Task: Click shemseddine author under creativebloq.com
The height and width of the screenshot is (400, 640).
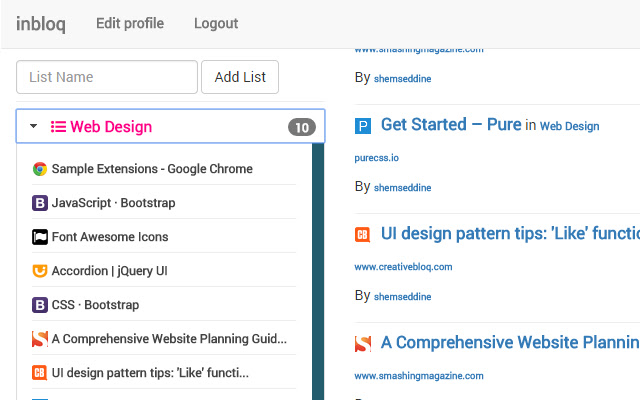Action: click(402, 297)
